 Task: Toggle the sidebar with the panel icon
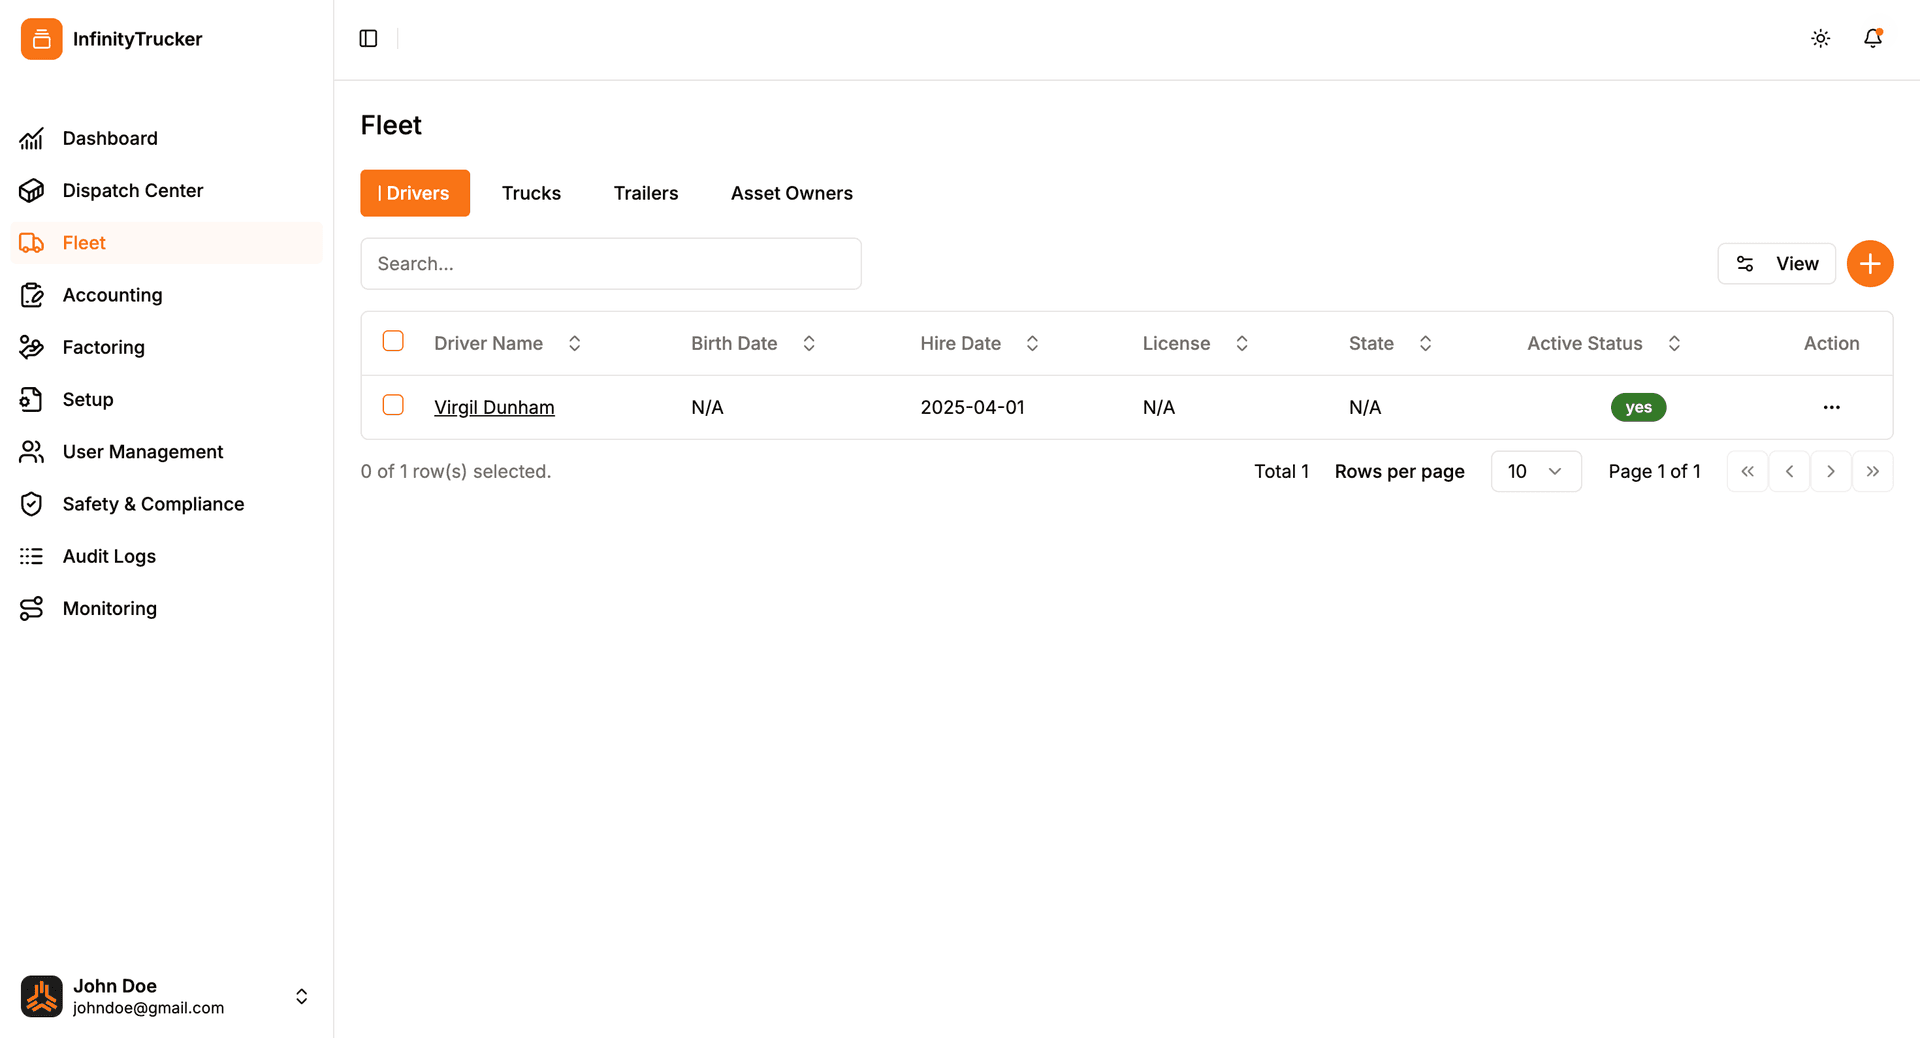click(x=368, y=38)
